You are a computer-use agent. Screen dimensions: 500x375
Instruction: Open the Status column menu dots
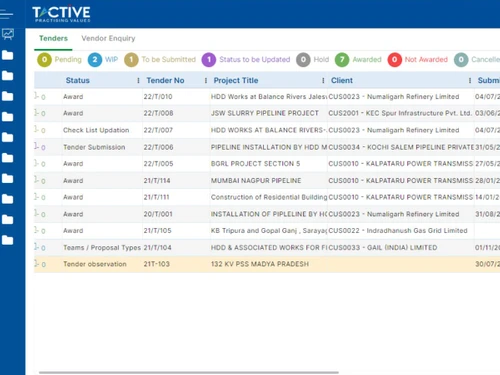click(x=138, y=80)
